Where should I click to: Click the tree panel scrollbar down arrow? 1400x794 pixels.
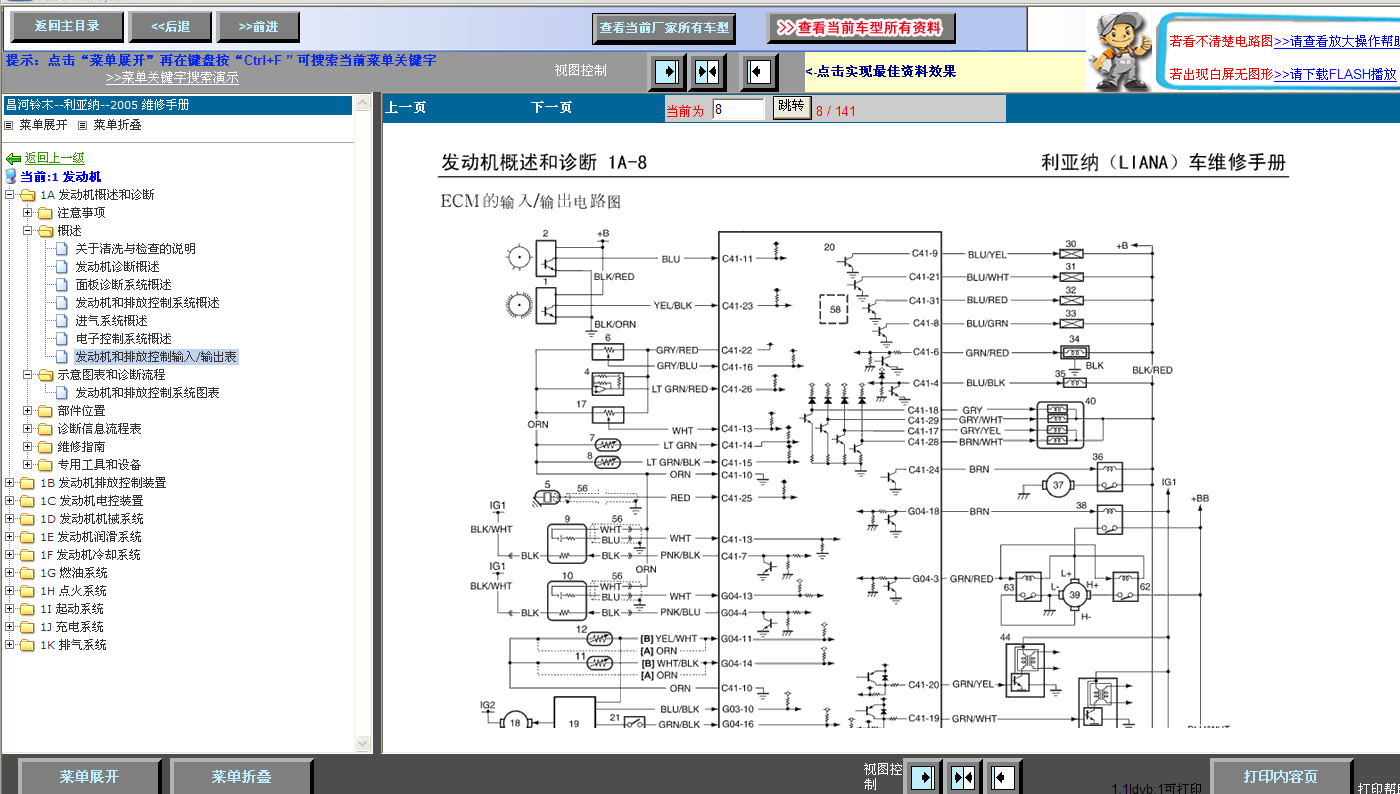click(364, 744)
